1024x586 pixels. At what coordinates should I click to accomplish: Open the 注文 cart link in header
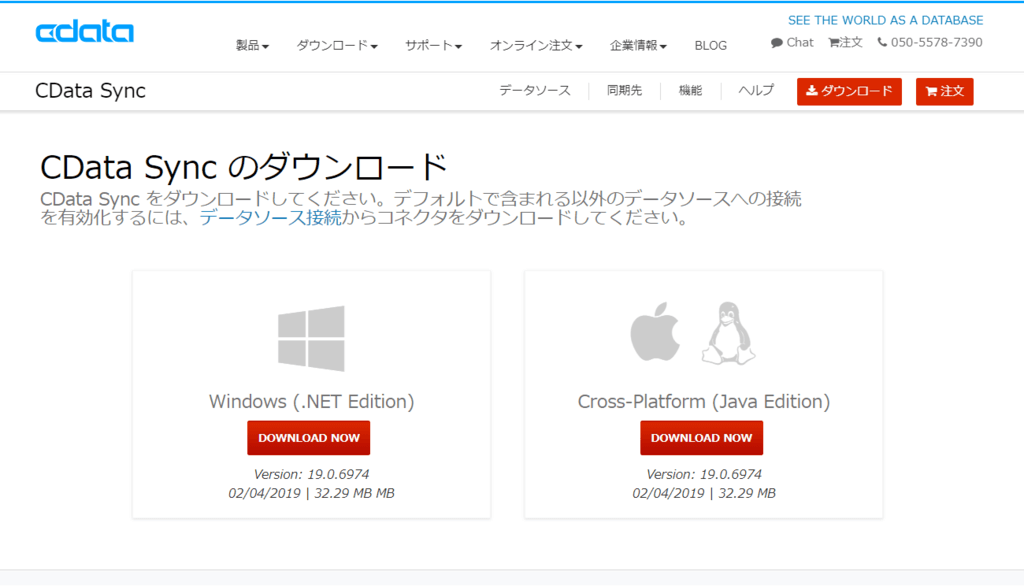click(846, 42)
